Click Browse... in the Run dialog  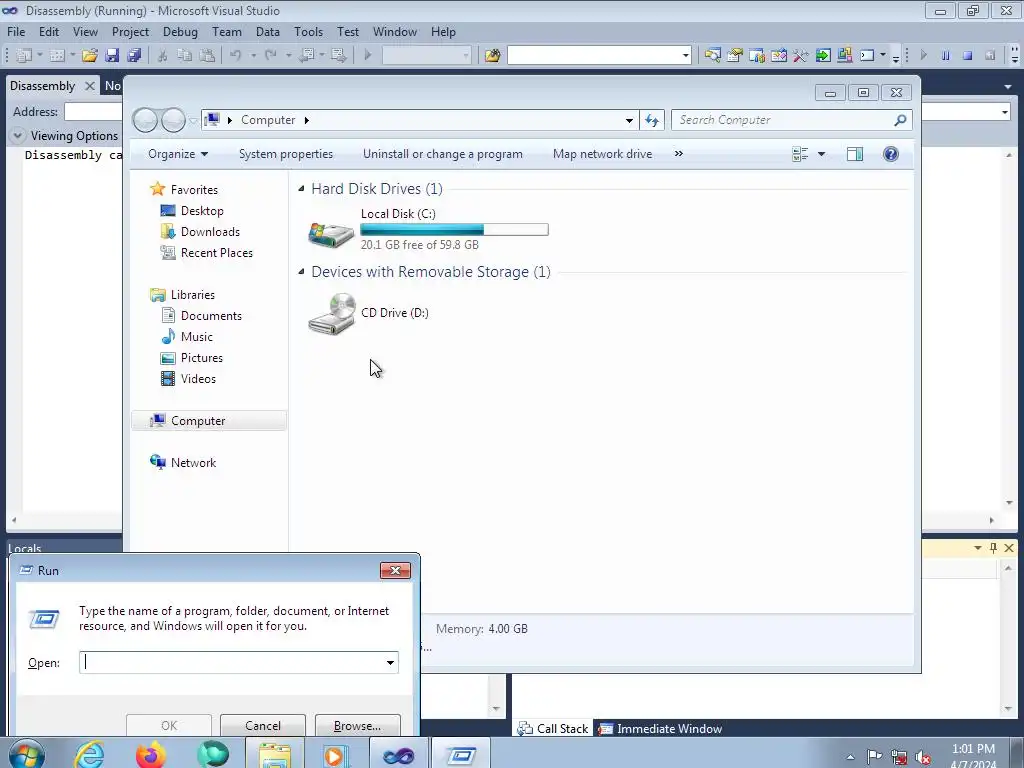(357, 726)
